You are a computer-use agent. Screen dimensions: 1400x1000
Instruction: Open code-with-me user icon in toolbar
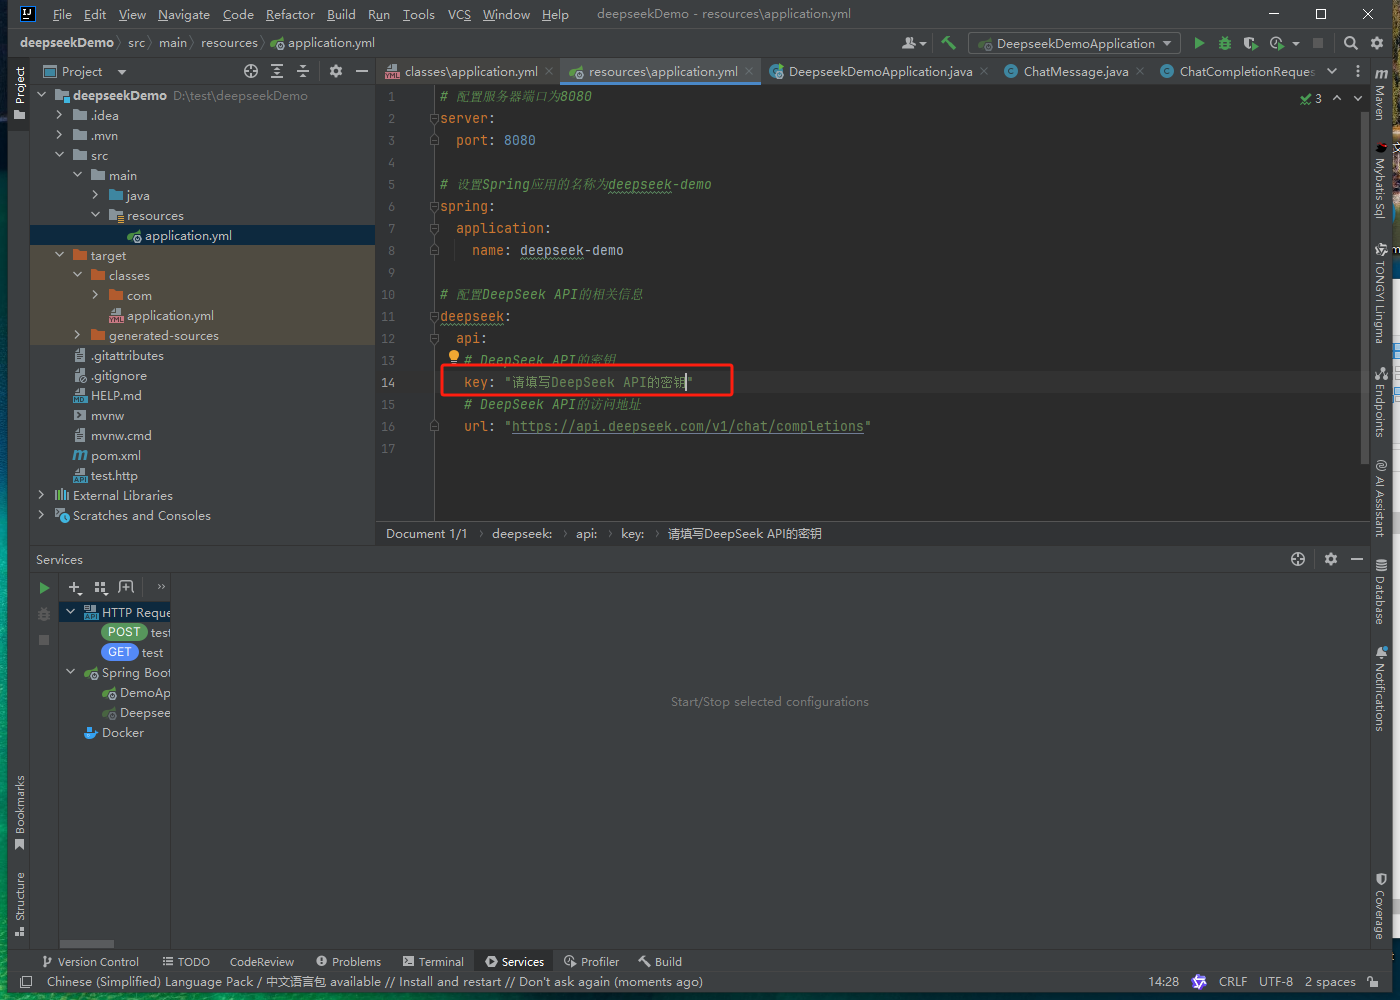coord(914,43)
